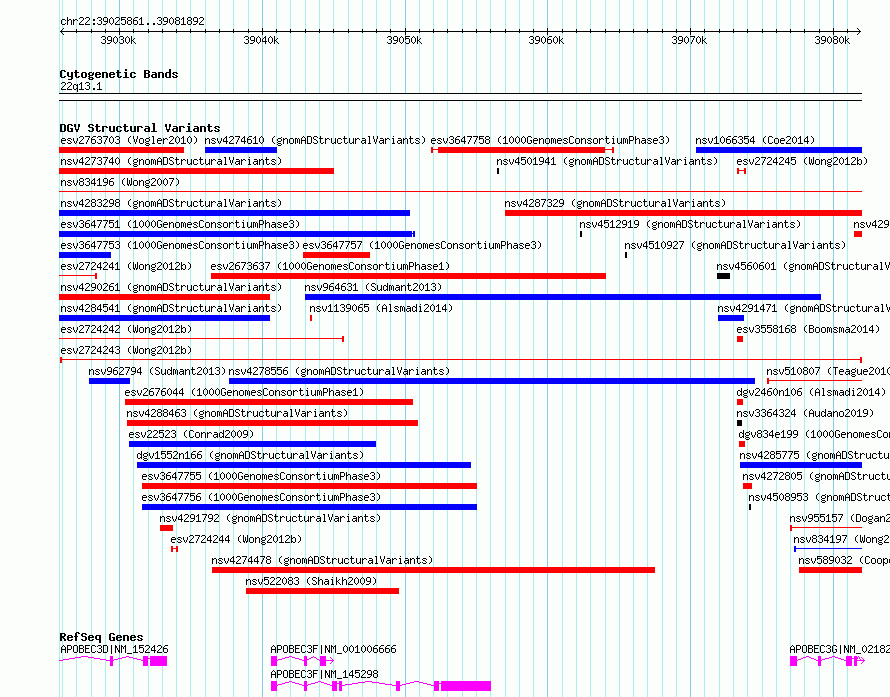Click nsv4272805 gnomAD variant label
The image size is (890, 697).
816,476
